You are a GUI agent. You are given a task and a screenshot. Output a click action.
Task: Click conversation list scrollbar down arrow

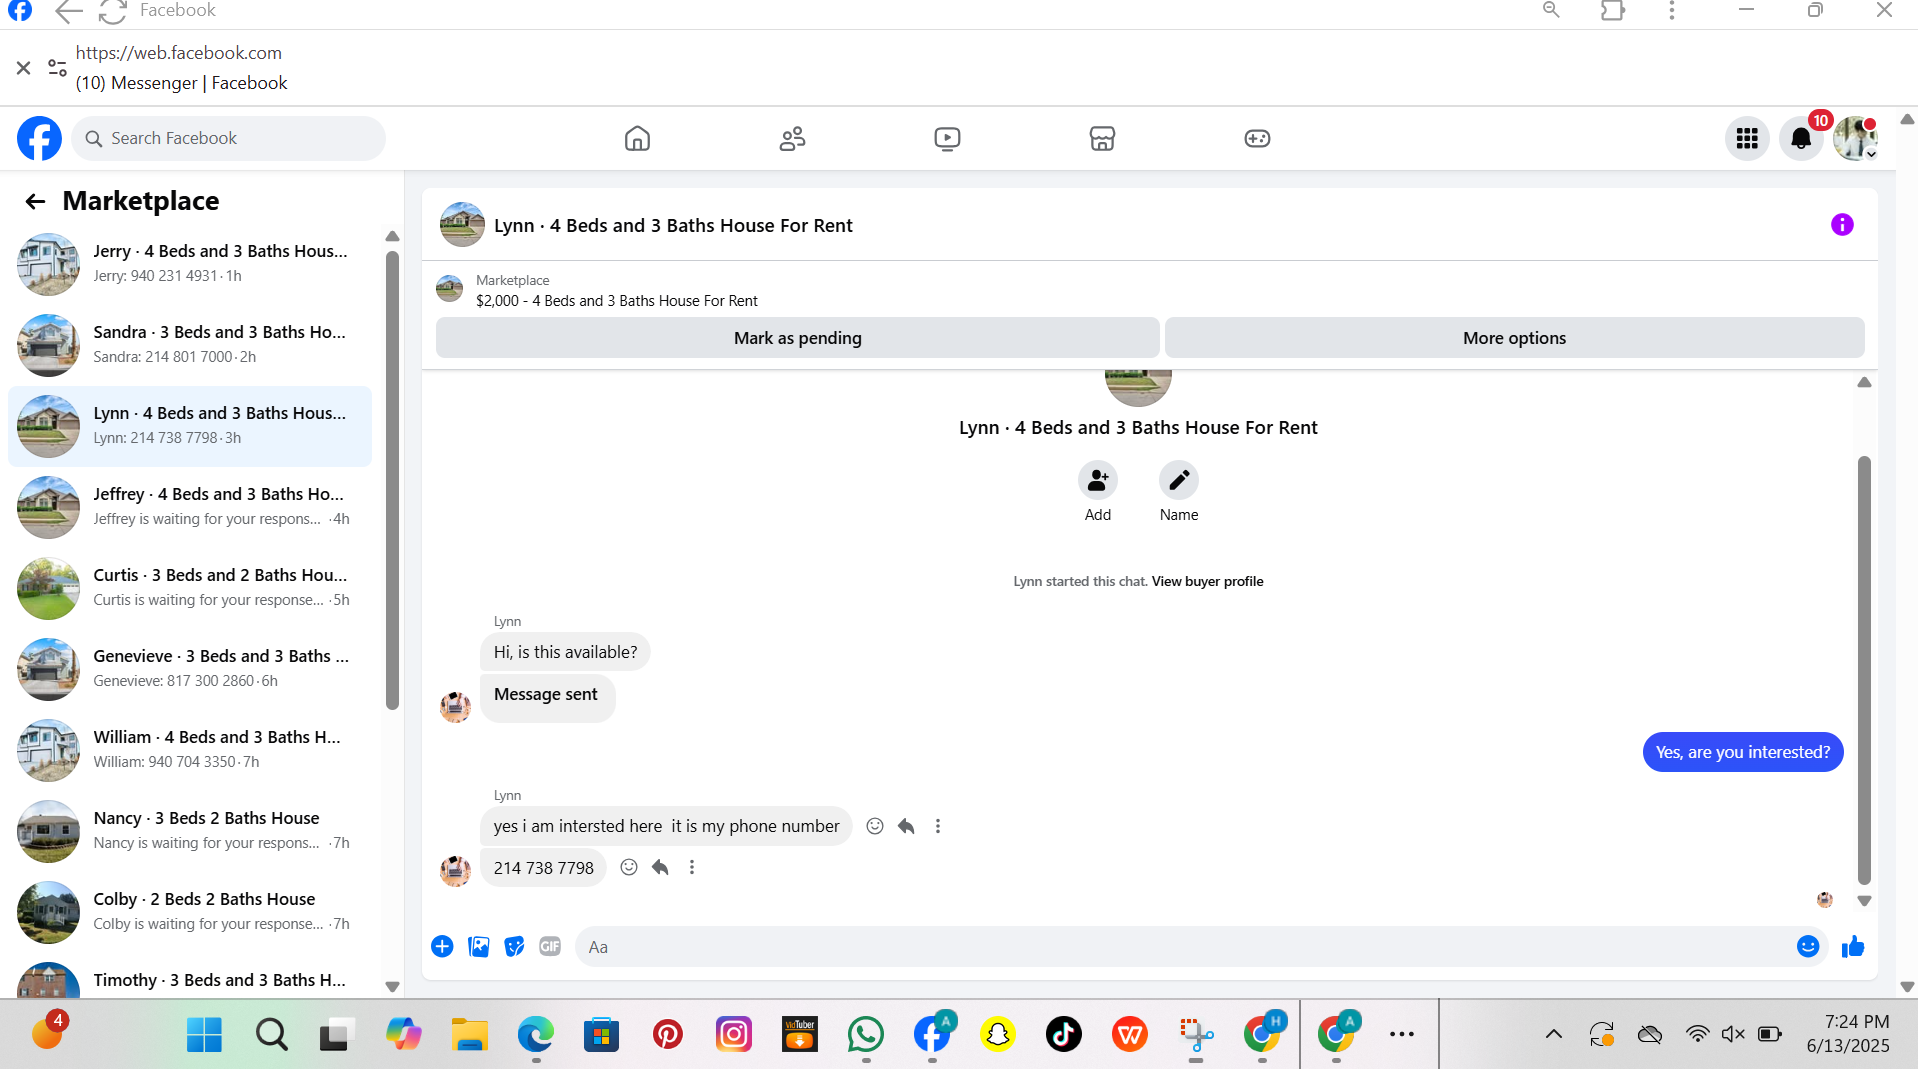click(392, 986)
